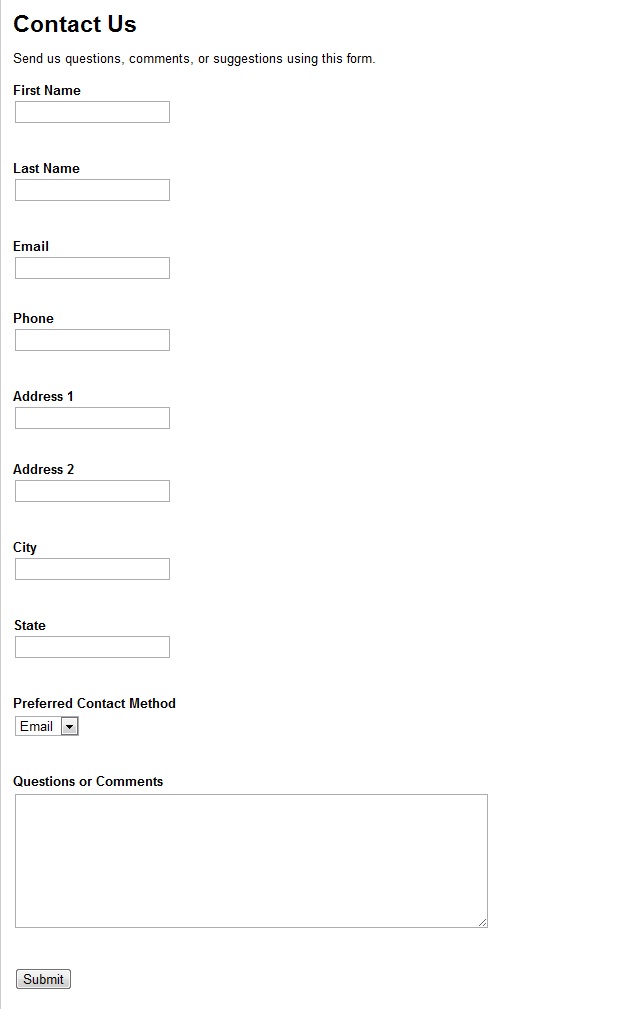Click the Phone number field

(91, 340)
